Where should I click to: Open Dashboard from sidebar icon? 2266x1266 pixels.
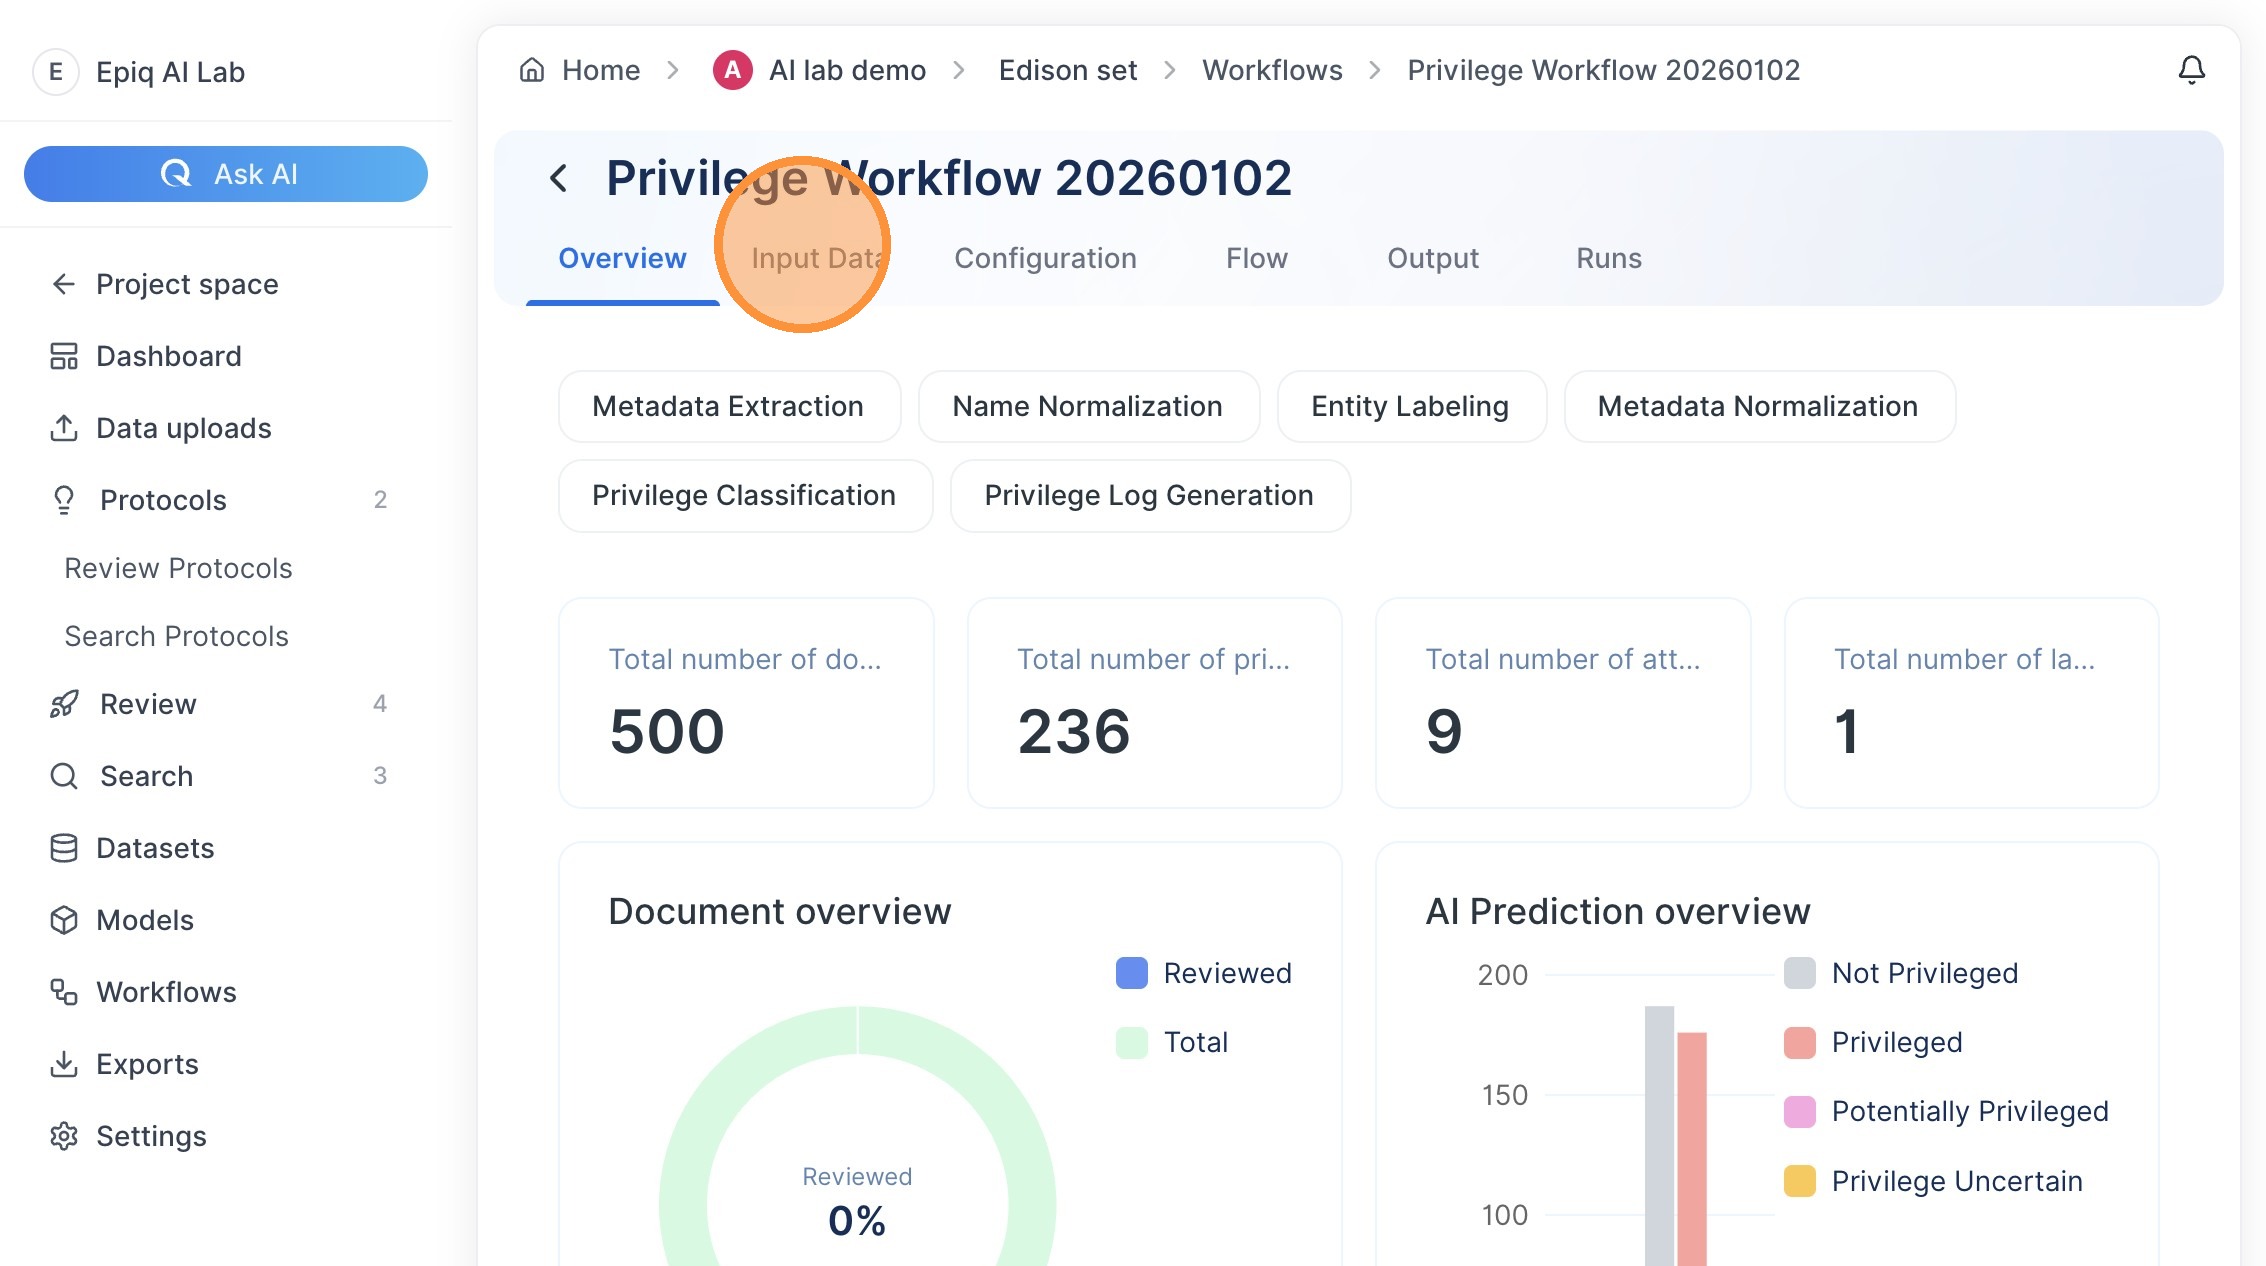click(64, 356)
